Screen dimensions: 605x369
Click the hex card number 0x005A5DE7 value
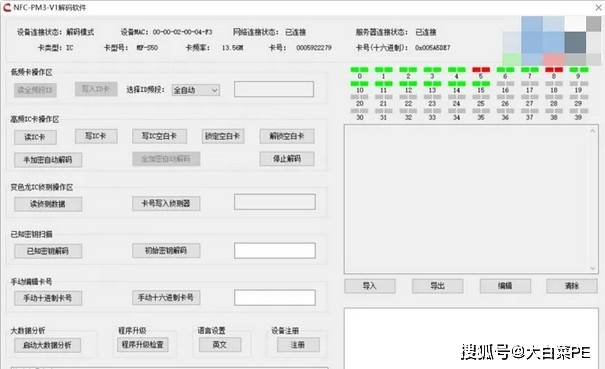point(433,48)
